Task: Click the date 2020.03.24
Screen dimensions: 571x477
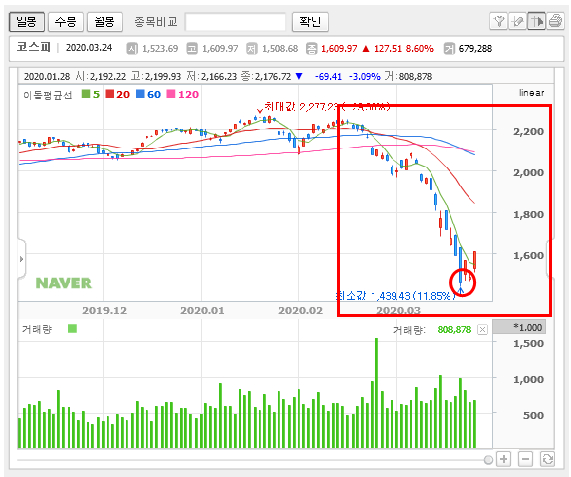Action: (x=89, y=48)
